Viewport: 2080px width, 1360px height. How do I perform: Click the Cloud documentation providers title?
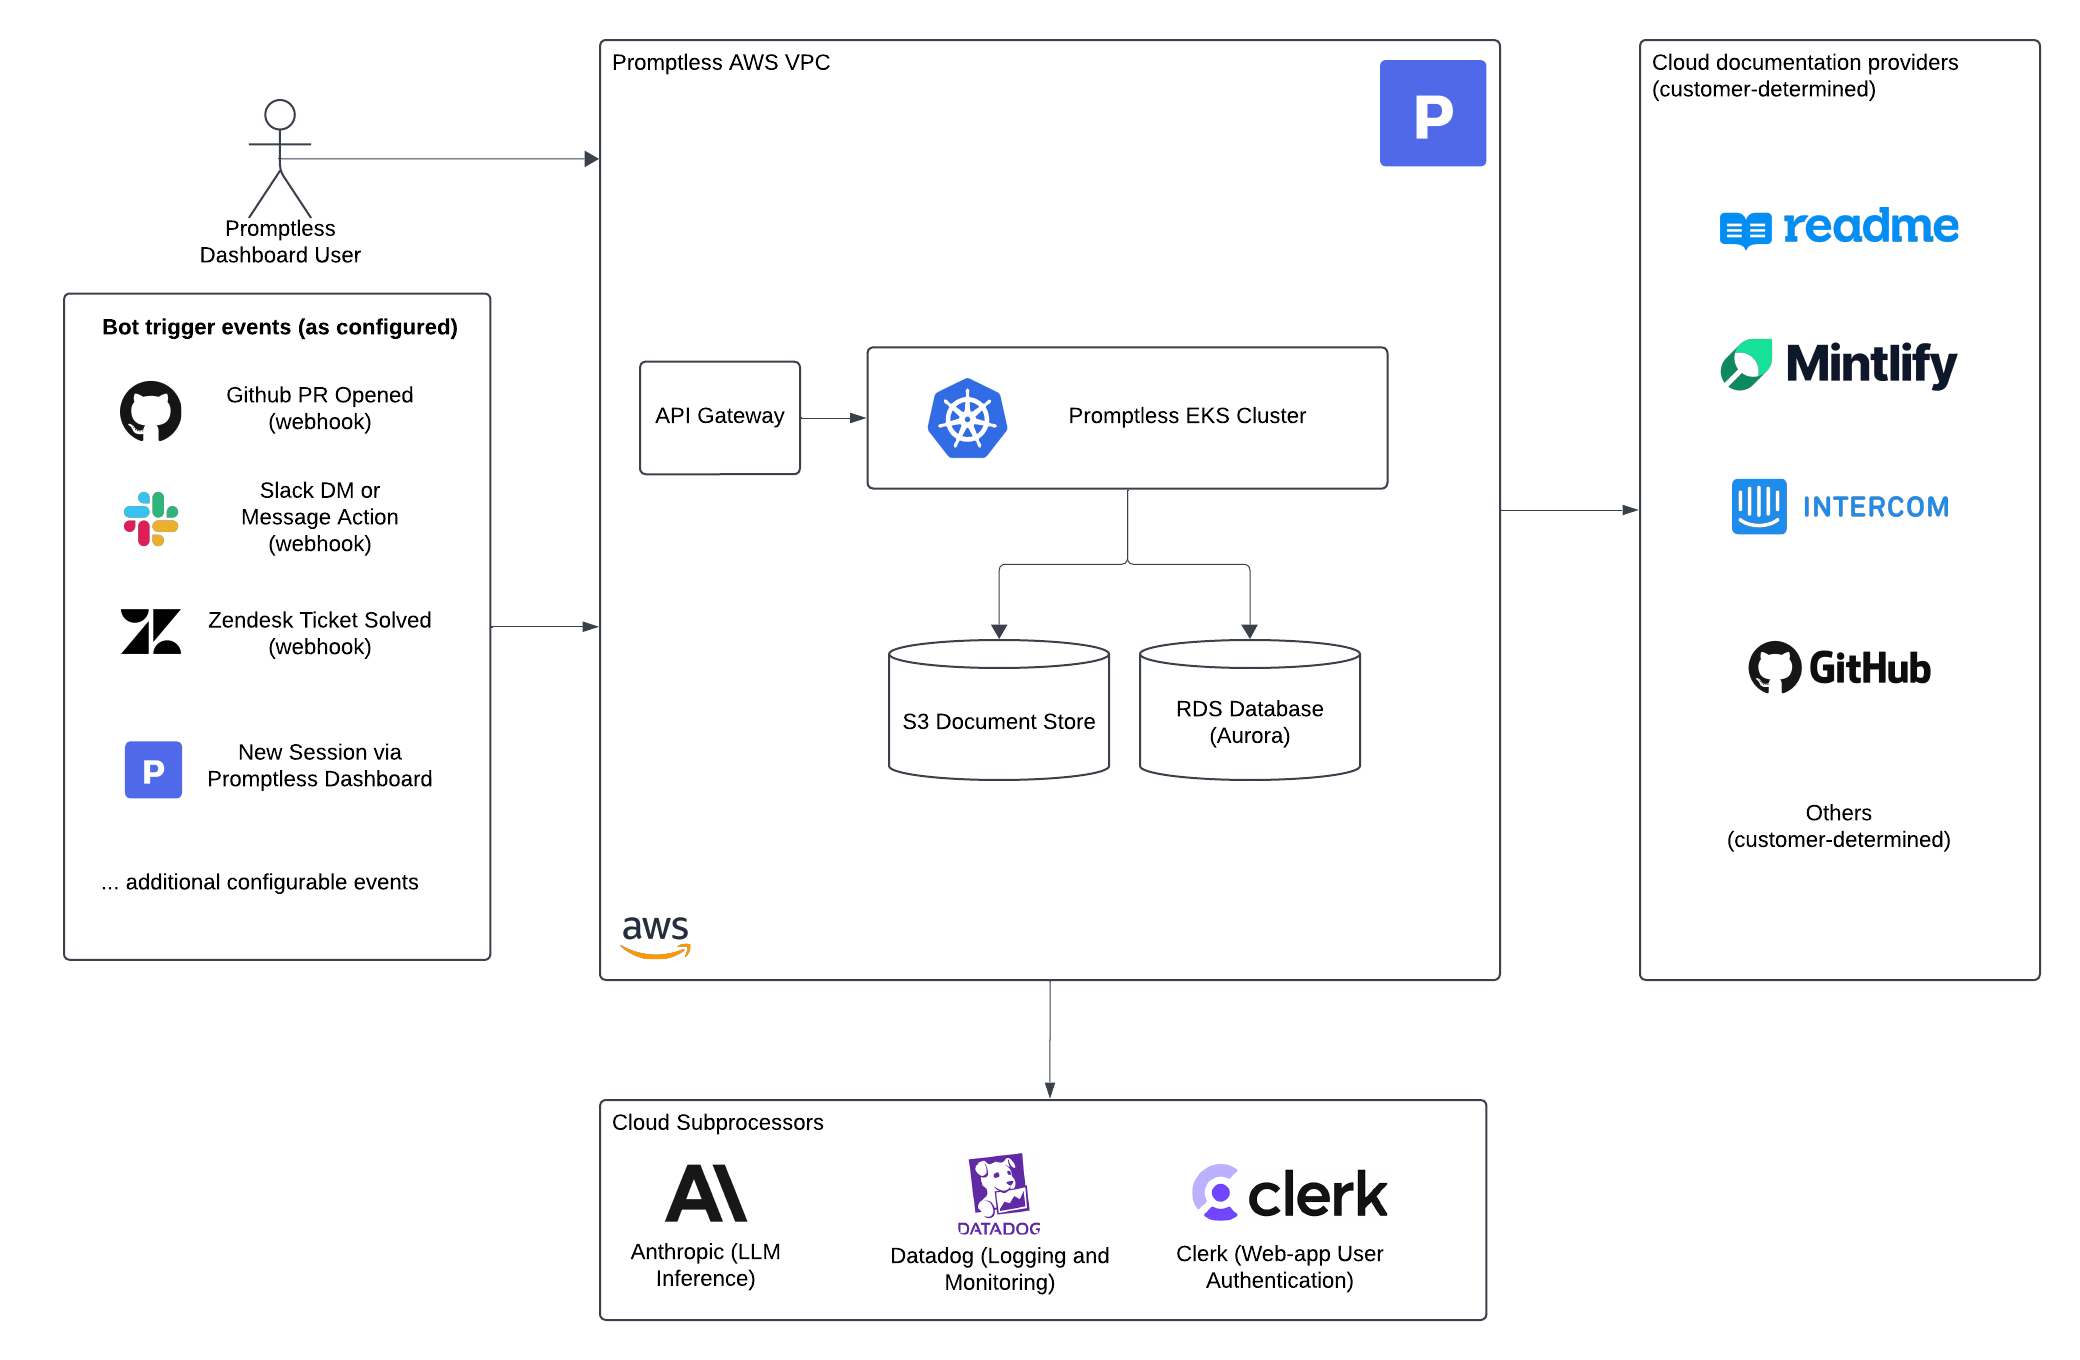tap(1805, 75)
